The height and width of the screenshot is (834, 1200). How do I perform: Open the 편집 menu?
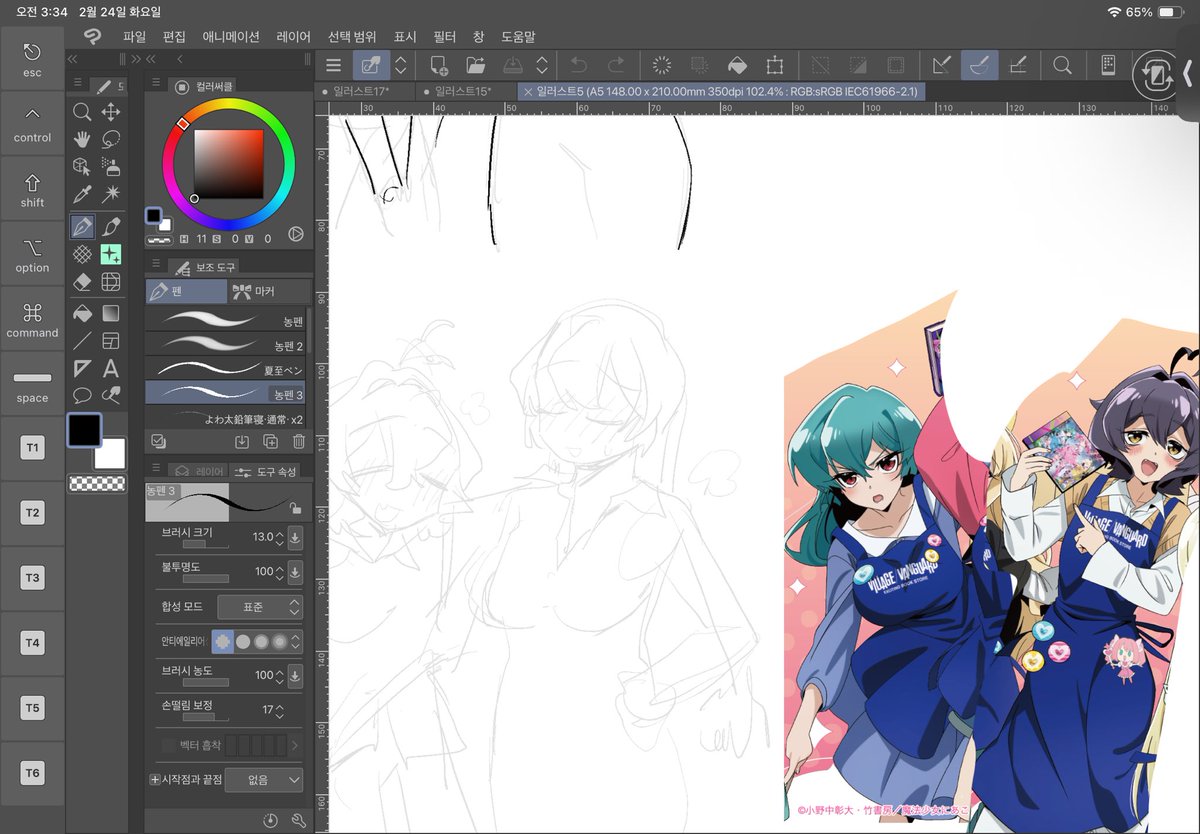point(174,37)
